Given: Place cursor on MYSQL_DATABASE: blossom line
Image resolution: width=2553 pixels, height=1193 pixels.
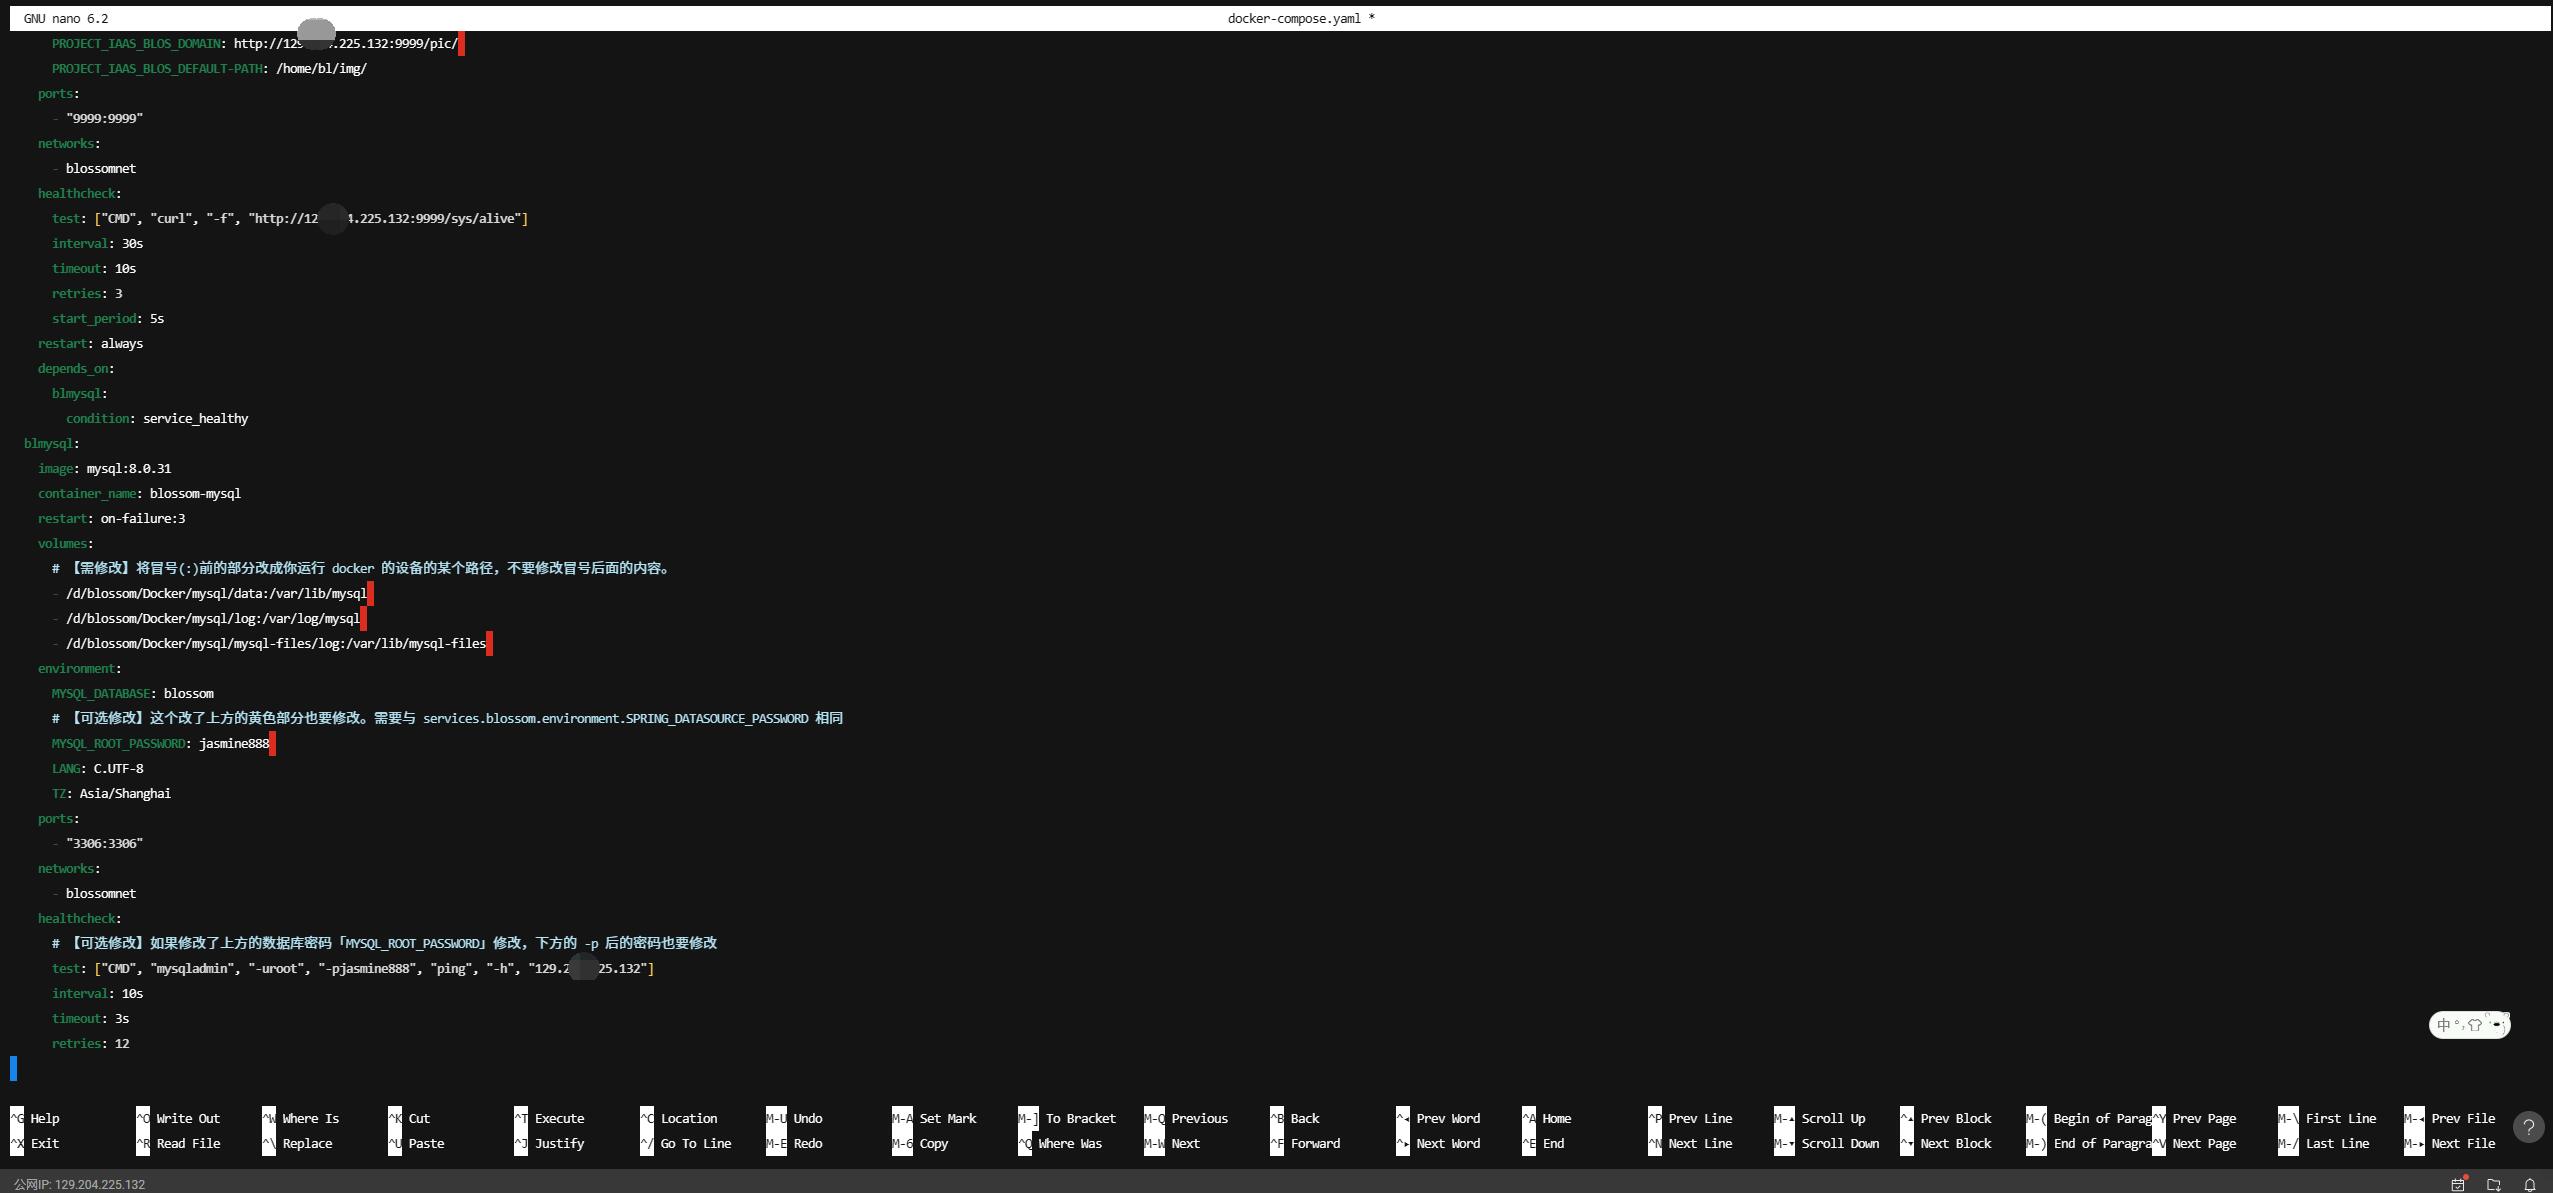Looking at the screenshot, I should tap(132, 693).
